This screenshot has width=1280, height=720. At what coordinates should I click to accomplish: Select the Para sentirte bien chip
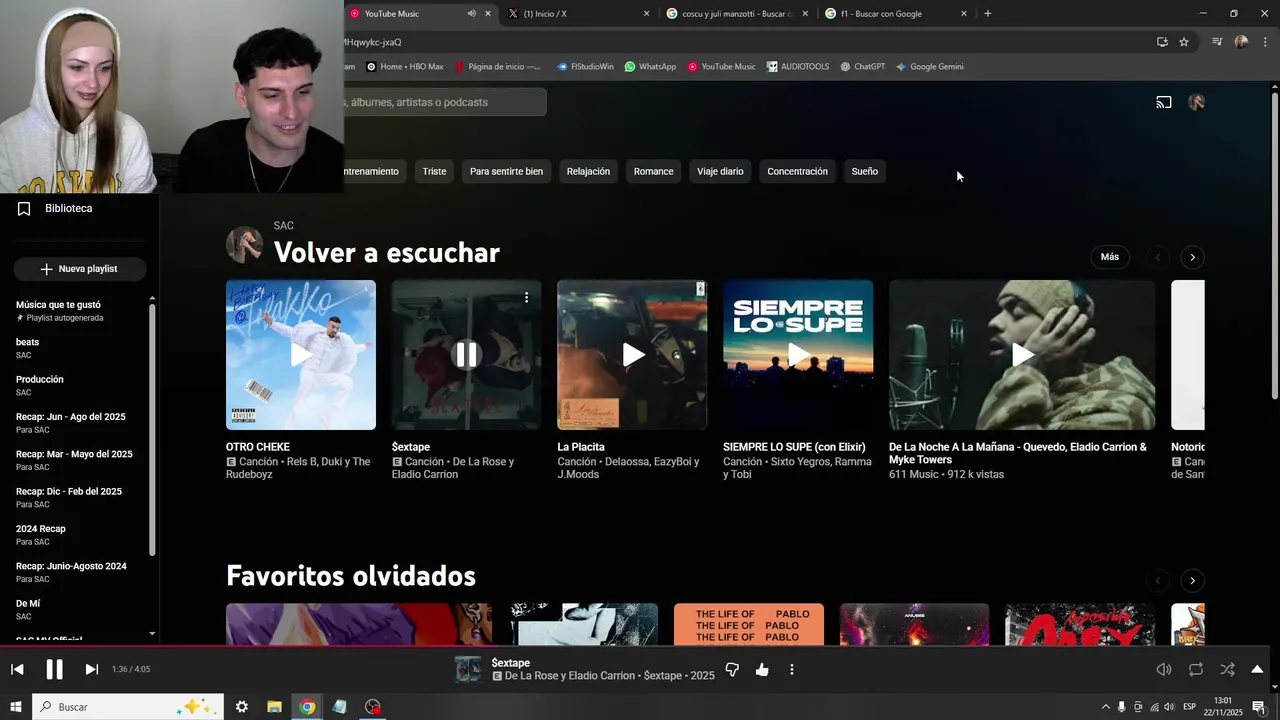pyautogui.click(x=506, y=171)
